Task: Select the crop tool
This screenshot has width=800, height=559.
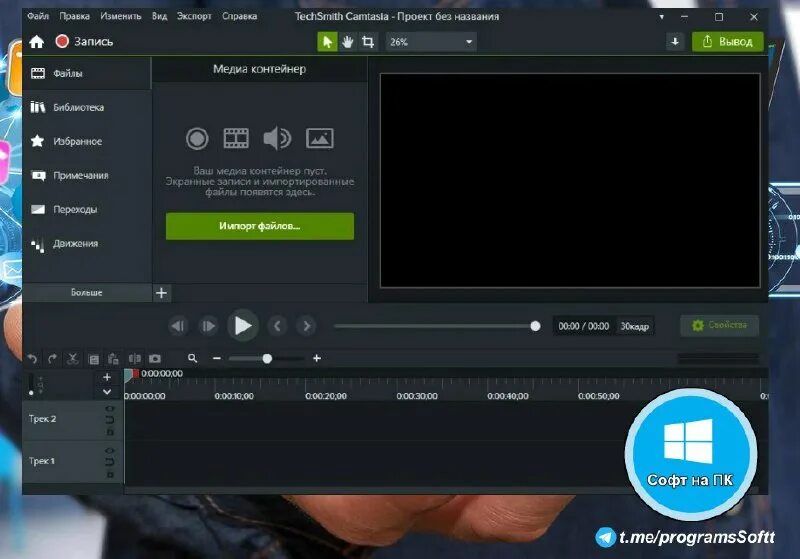Action: point(368,42)
